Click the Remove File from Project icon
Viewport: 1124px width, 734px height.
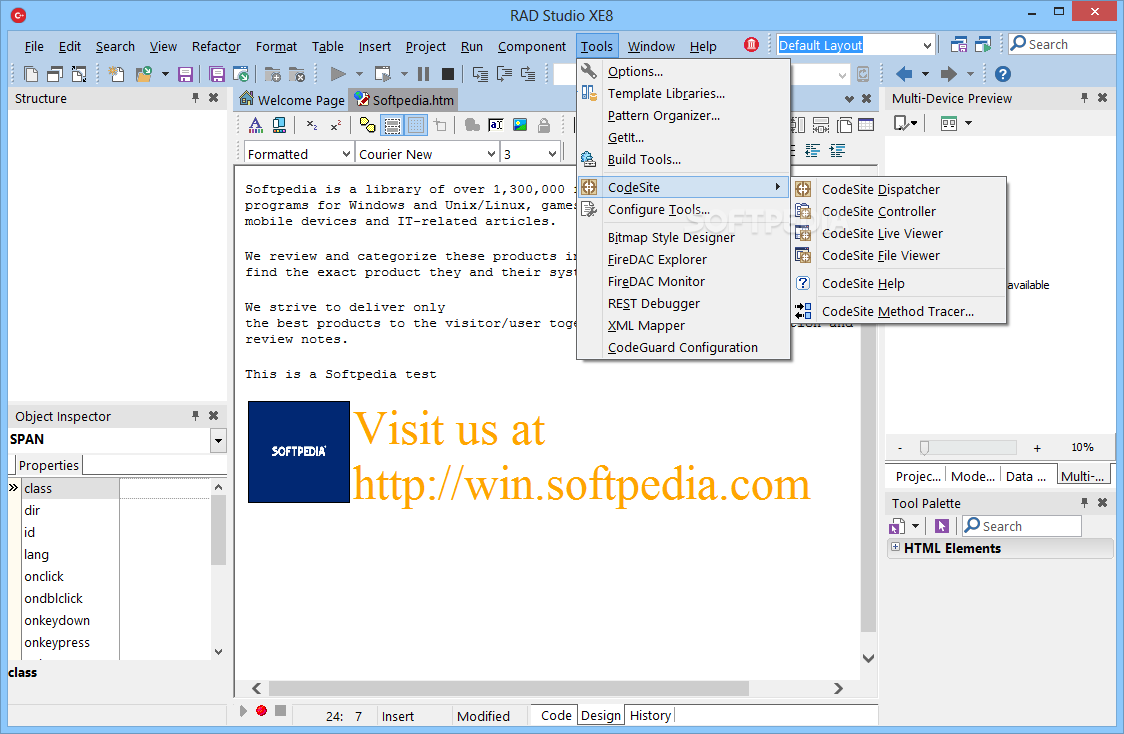click(297, 74)
